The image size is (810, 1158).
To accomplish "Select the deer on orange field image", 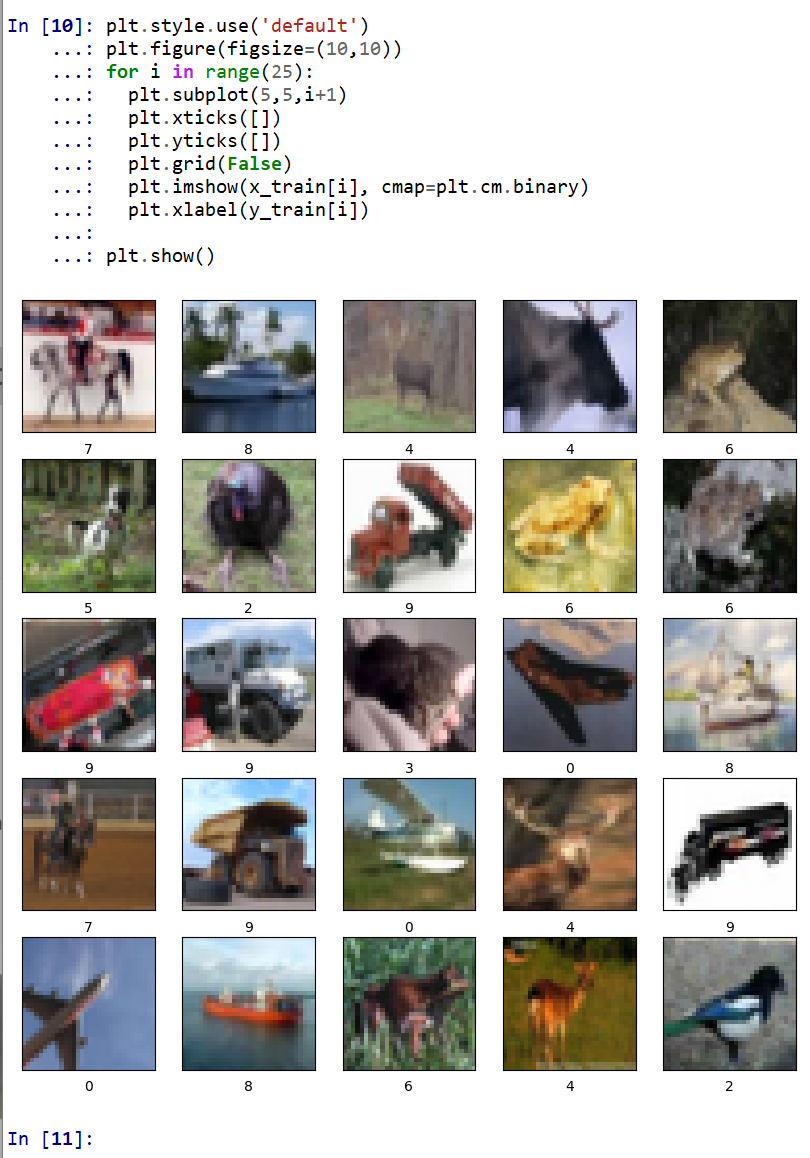I will coord(569,1004).
